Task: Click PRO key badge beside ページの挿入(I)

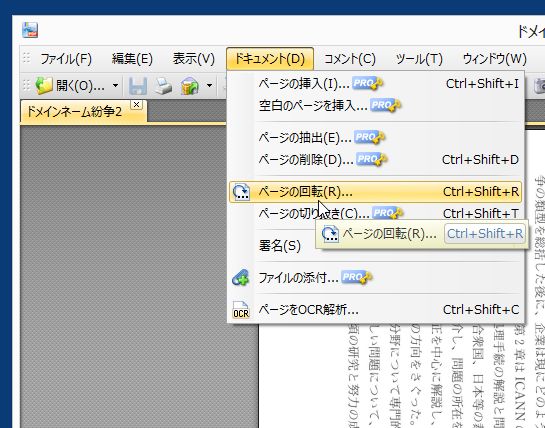Action: pos(367,84)
